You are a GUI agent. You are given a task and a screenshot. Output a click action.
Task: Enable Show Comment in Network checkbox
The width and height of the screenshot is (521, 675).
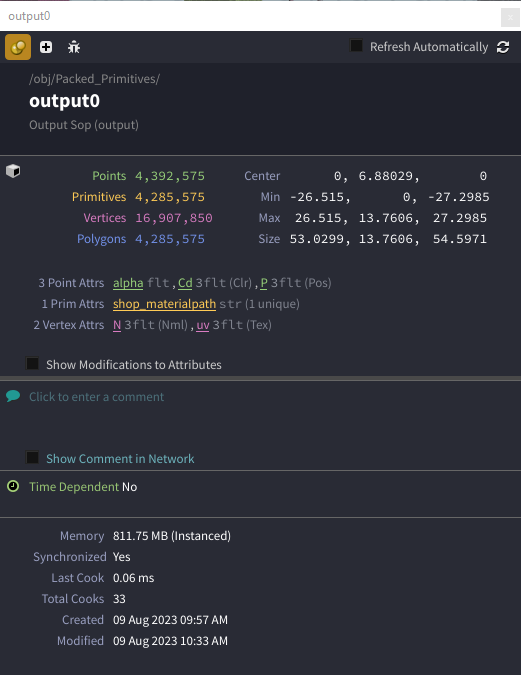pyautogui.click(x=32, y=457)
